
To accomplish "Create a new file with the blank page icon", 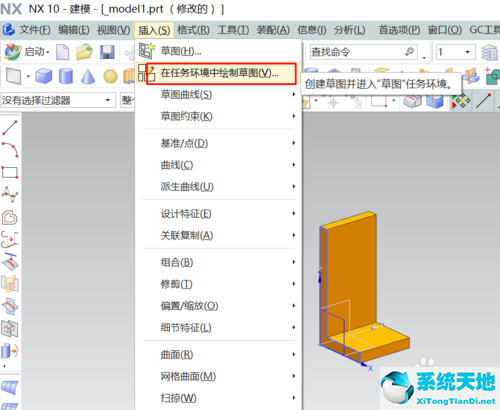I will point(63,52).
